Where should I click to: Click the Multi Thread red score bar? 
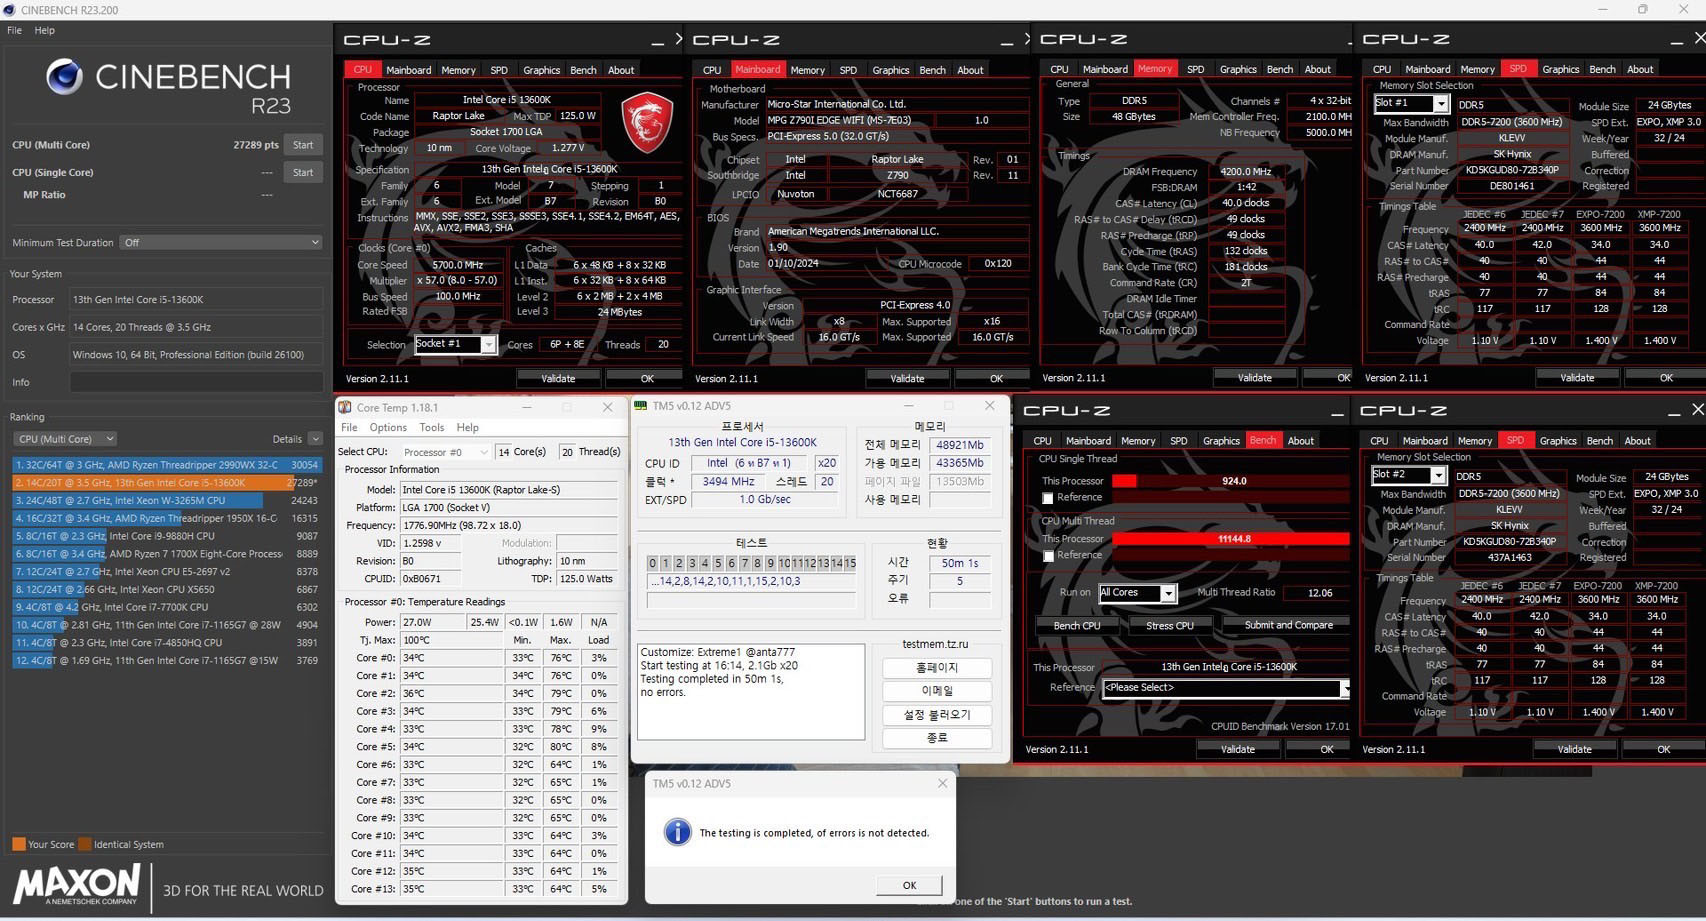1231,539
